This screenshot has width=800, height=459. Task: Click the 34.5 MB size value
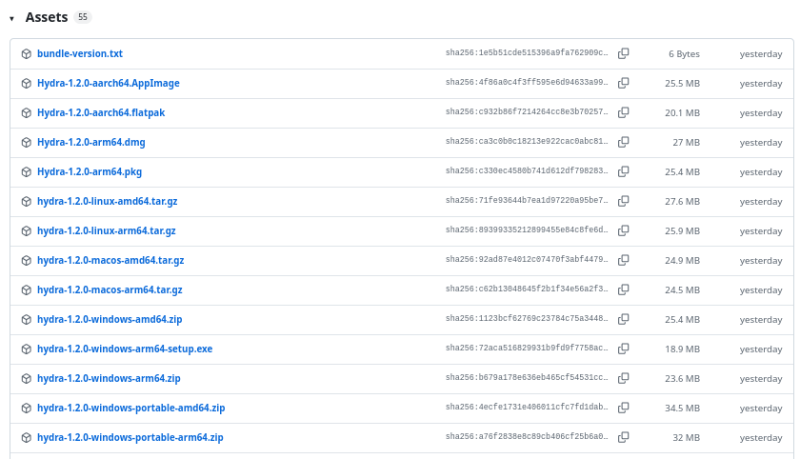pyautogui.click(x=682, y=409)
